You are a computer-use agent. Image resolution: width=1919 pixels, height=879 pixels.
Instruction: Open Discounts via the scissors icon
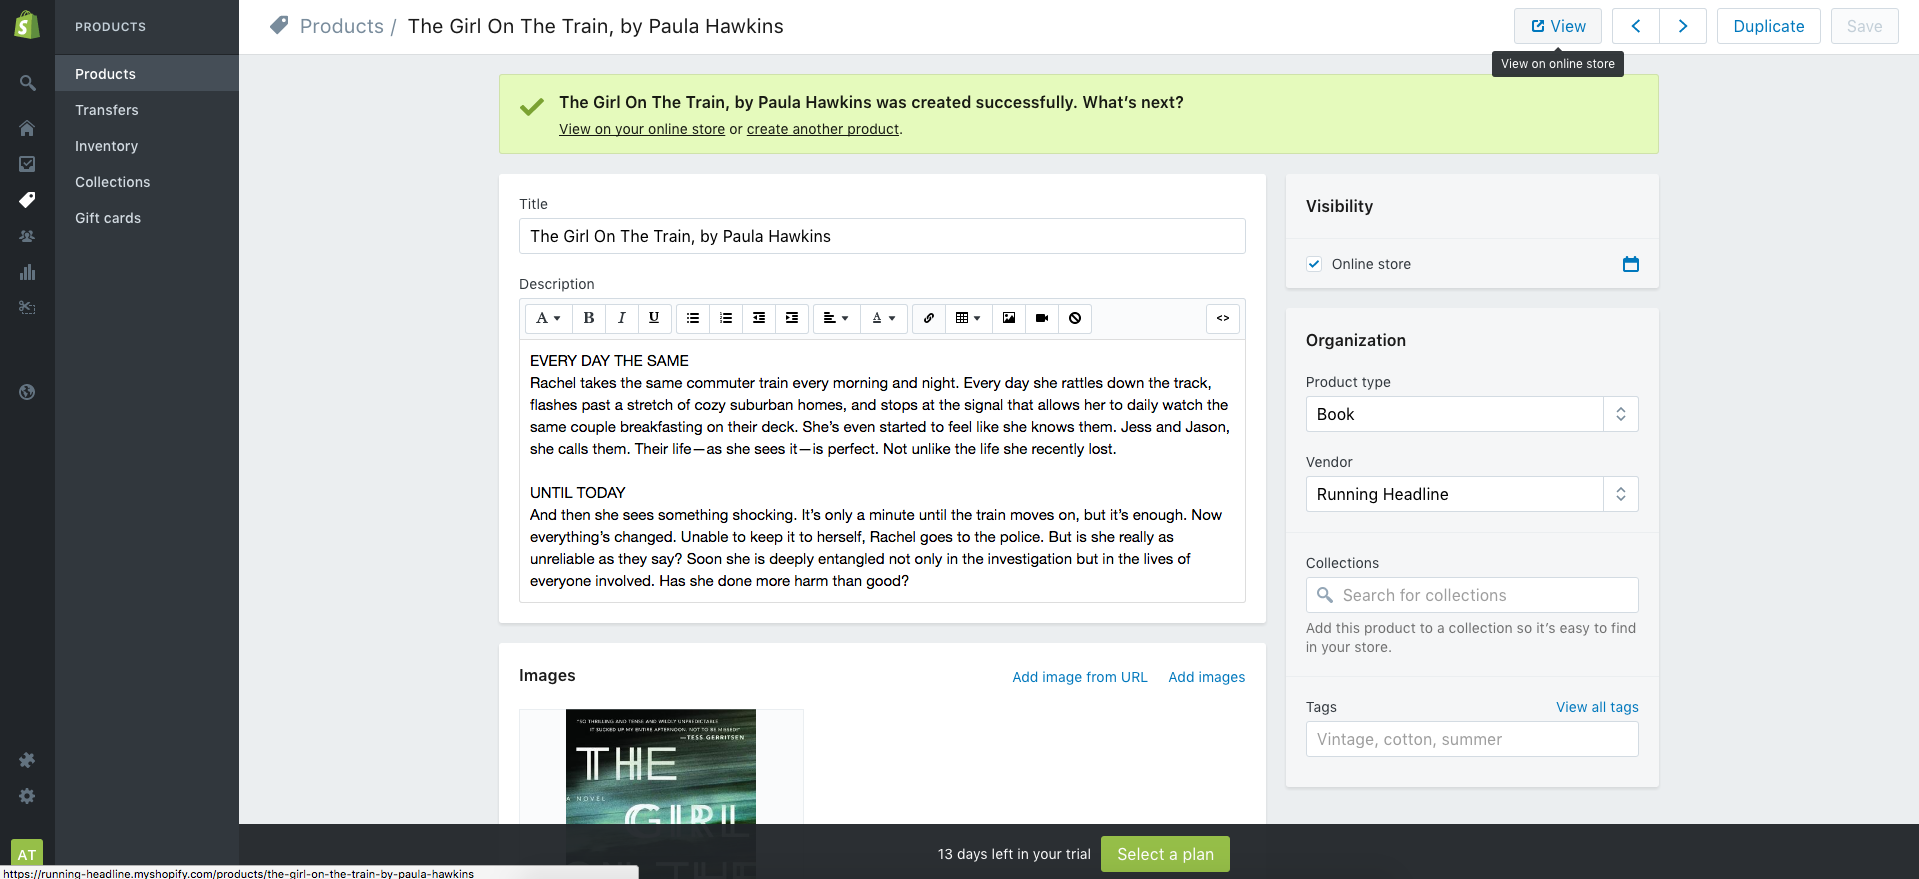[27, 308]
